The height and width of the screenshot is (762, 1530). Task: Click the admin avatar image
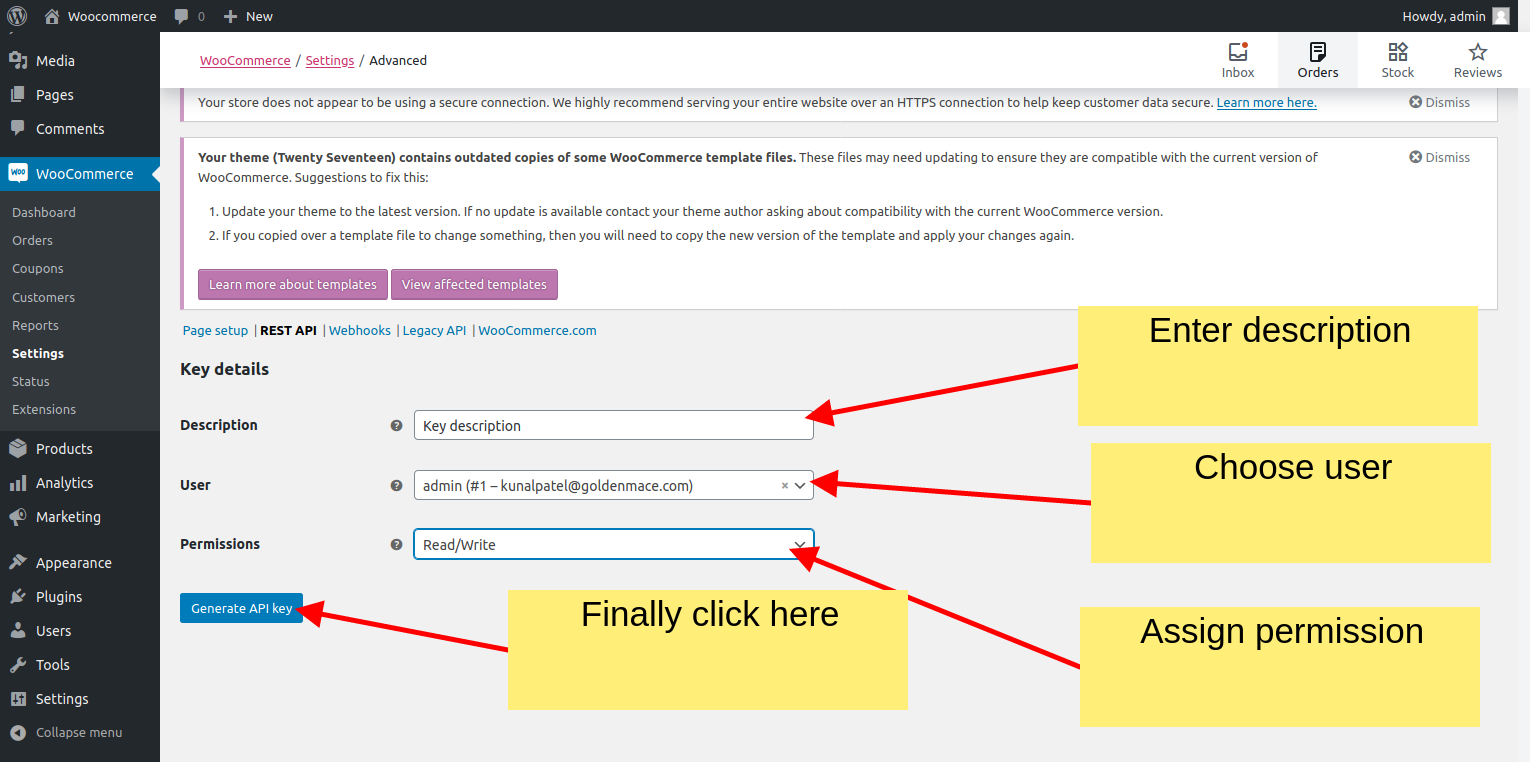pyautogui.click(x=1501, y=16)
